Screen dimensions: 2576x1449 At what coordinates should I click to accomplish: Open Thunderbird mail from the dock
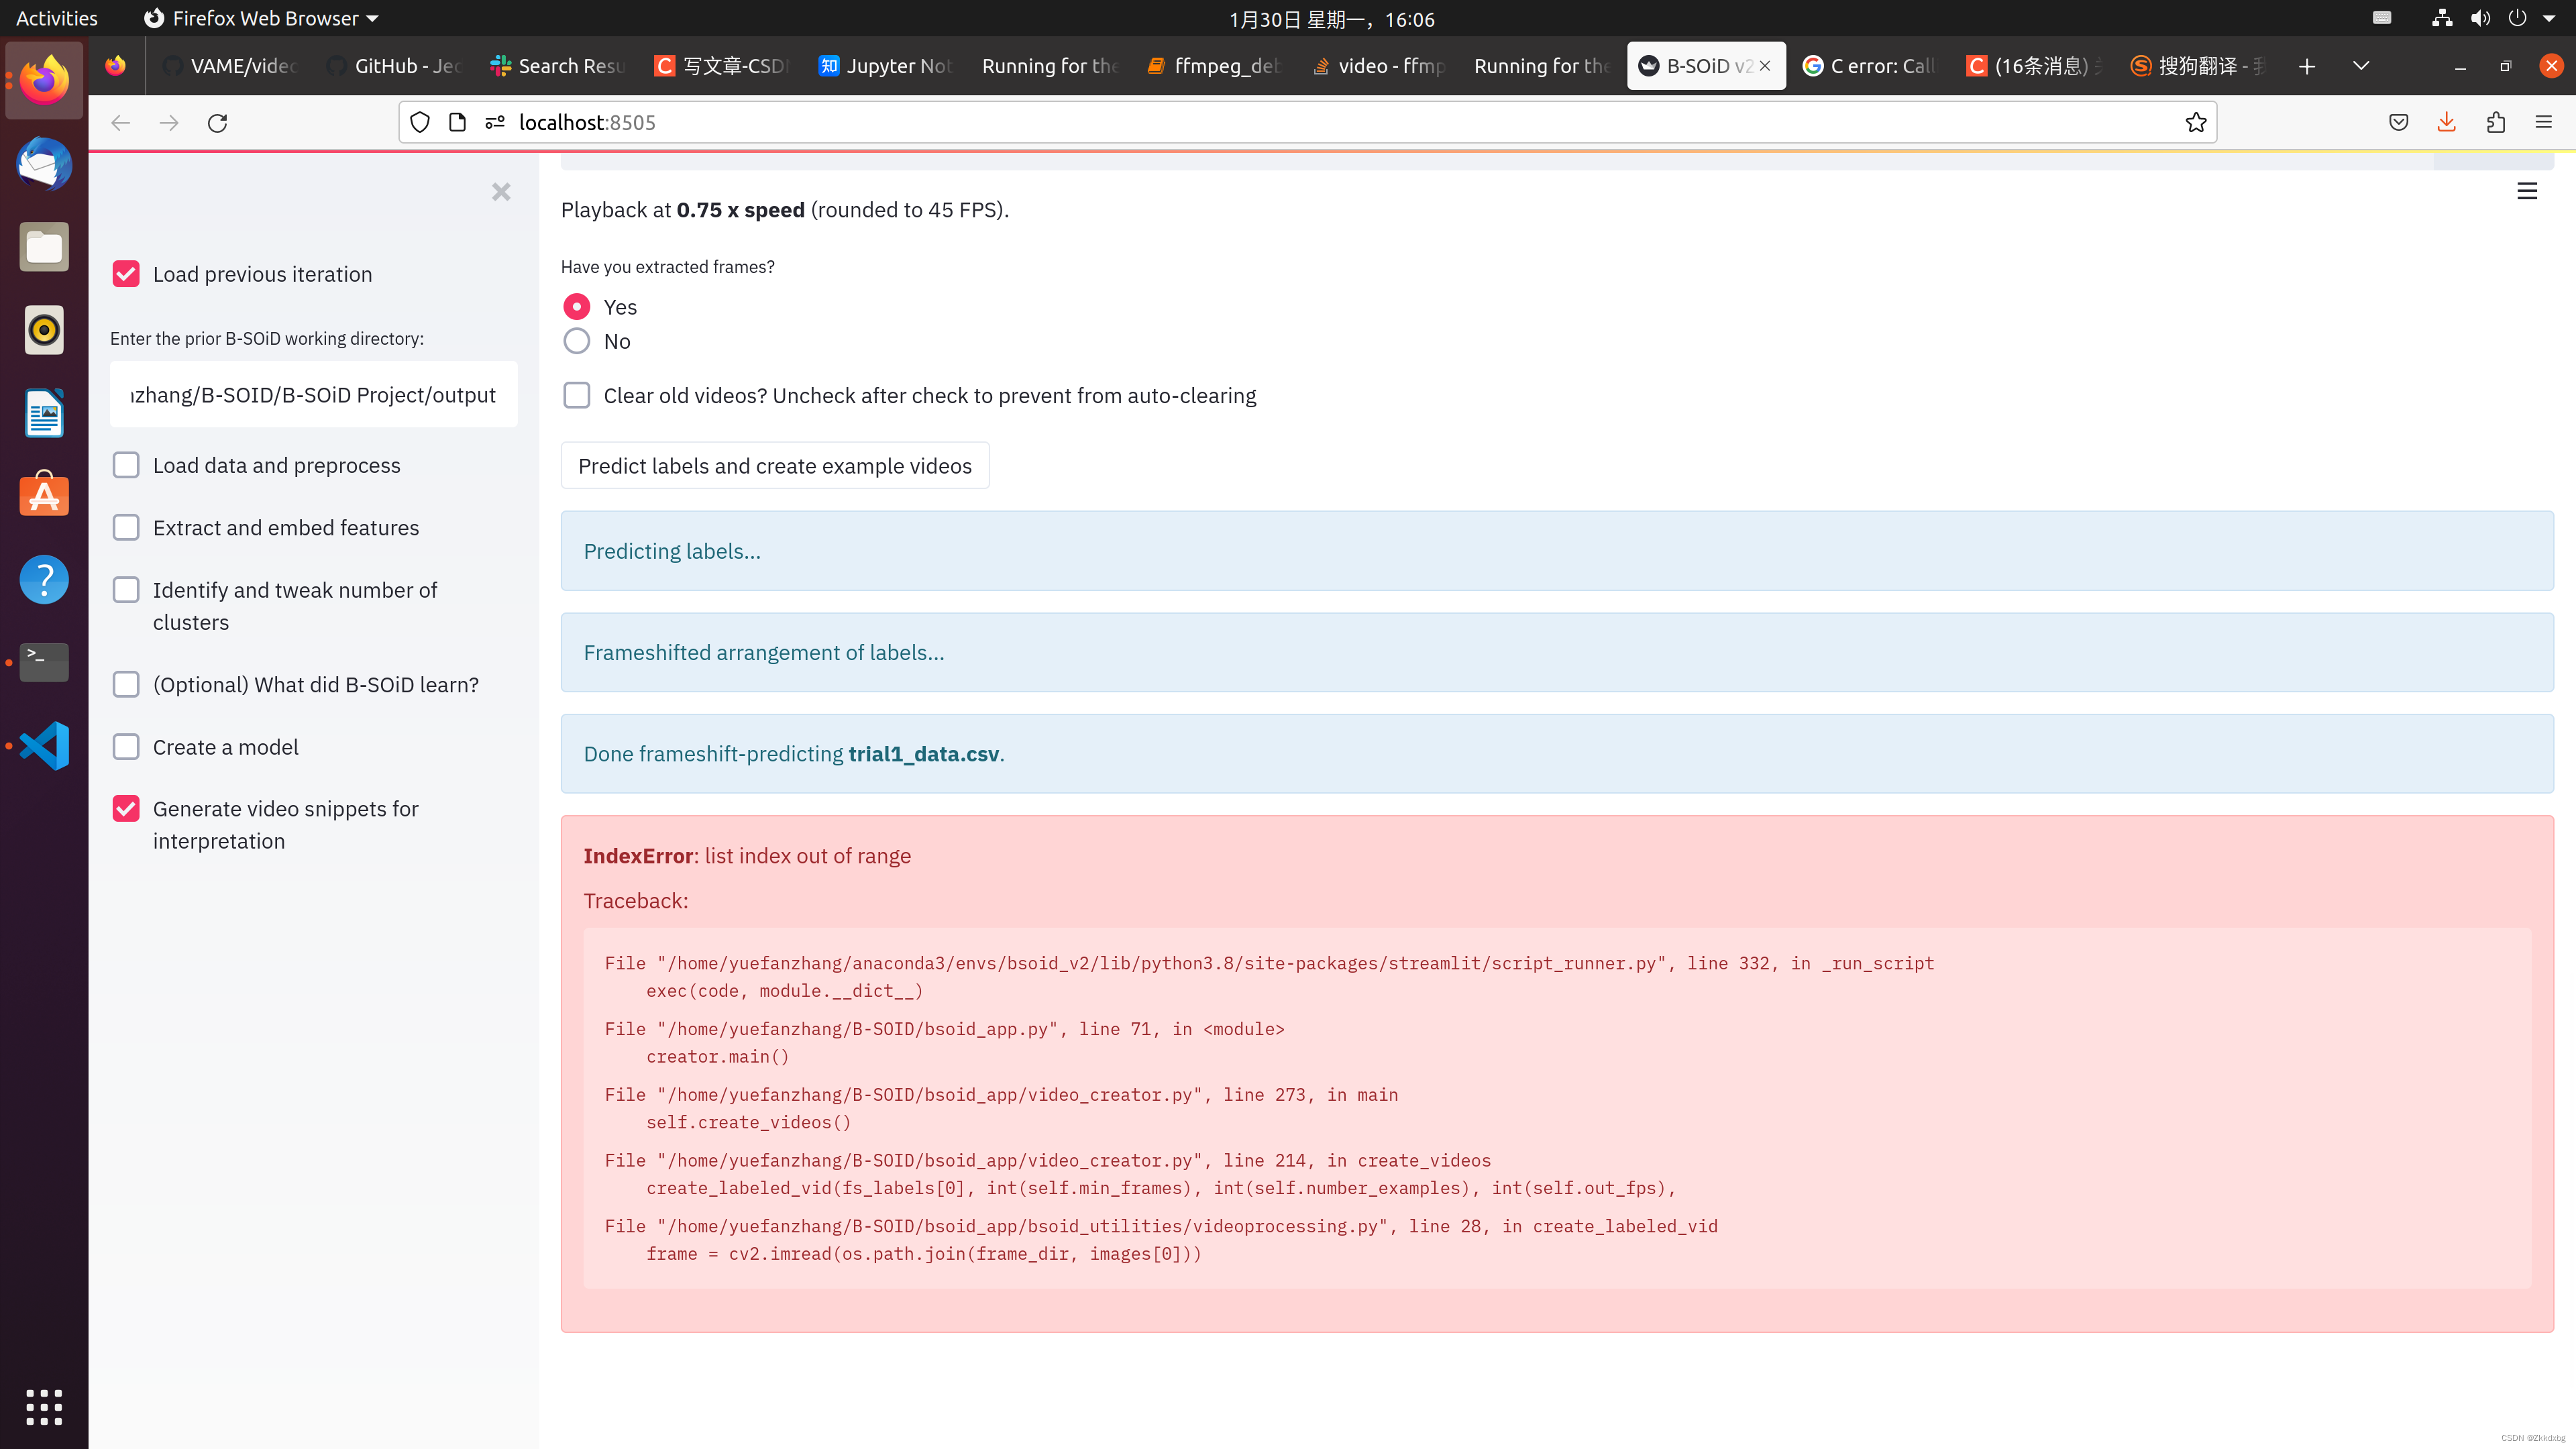[44, 164]
